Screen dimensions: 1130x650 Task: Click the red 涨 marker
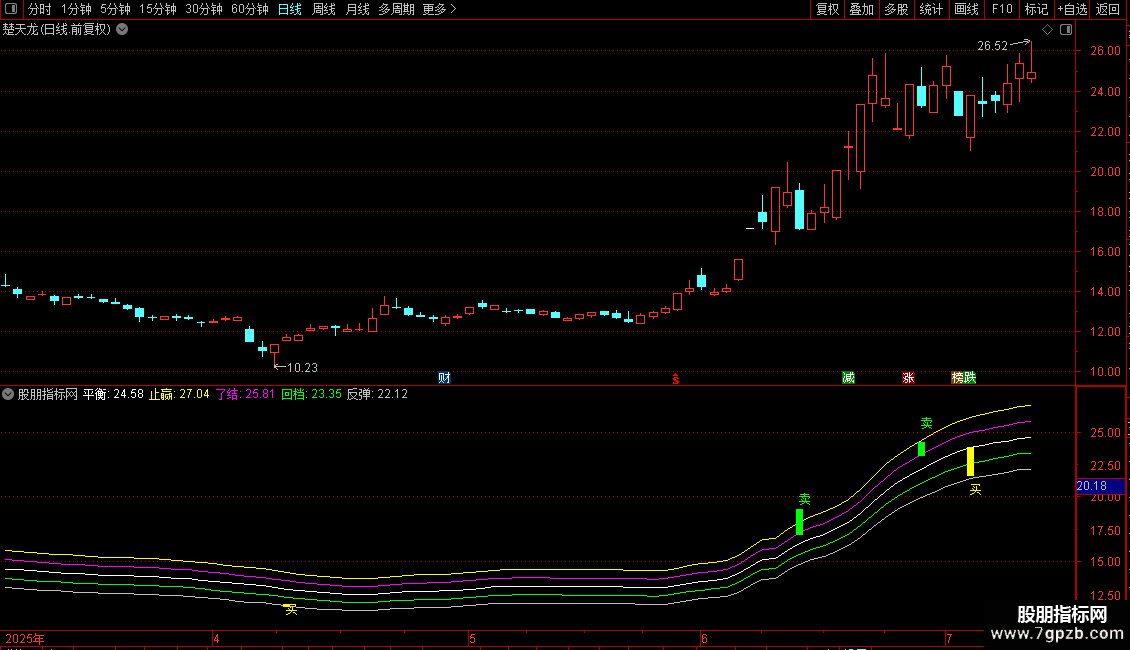click(x=909, y=378)
